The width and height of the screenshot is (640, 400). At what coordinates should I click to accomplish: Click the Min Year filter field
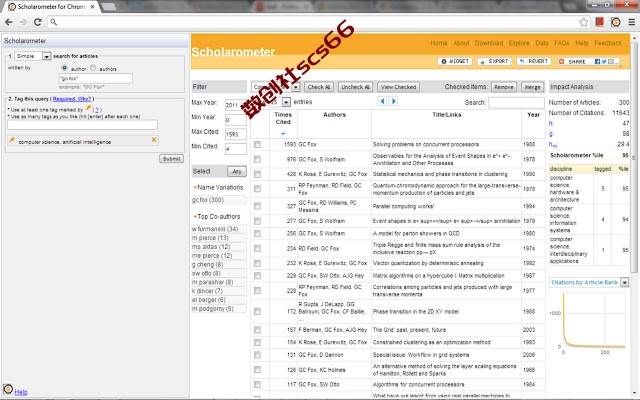(236, 120)
